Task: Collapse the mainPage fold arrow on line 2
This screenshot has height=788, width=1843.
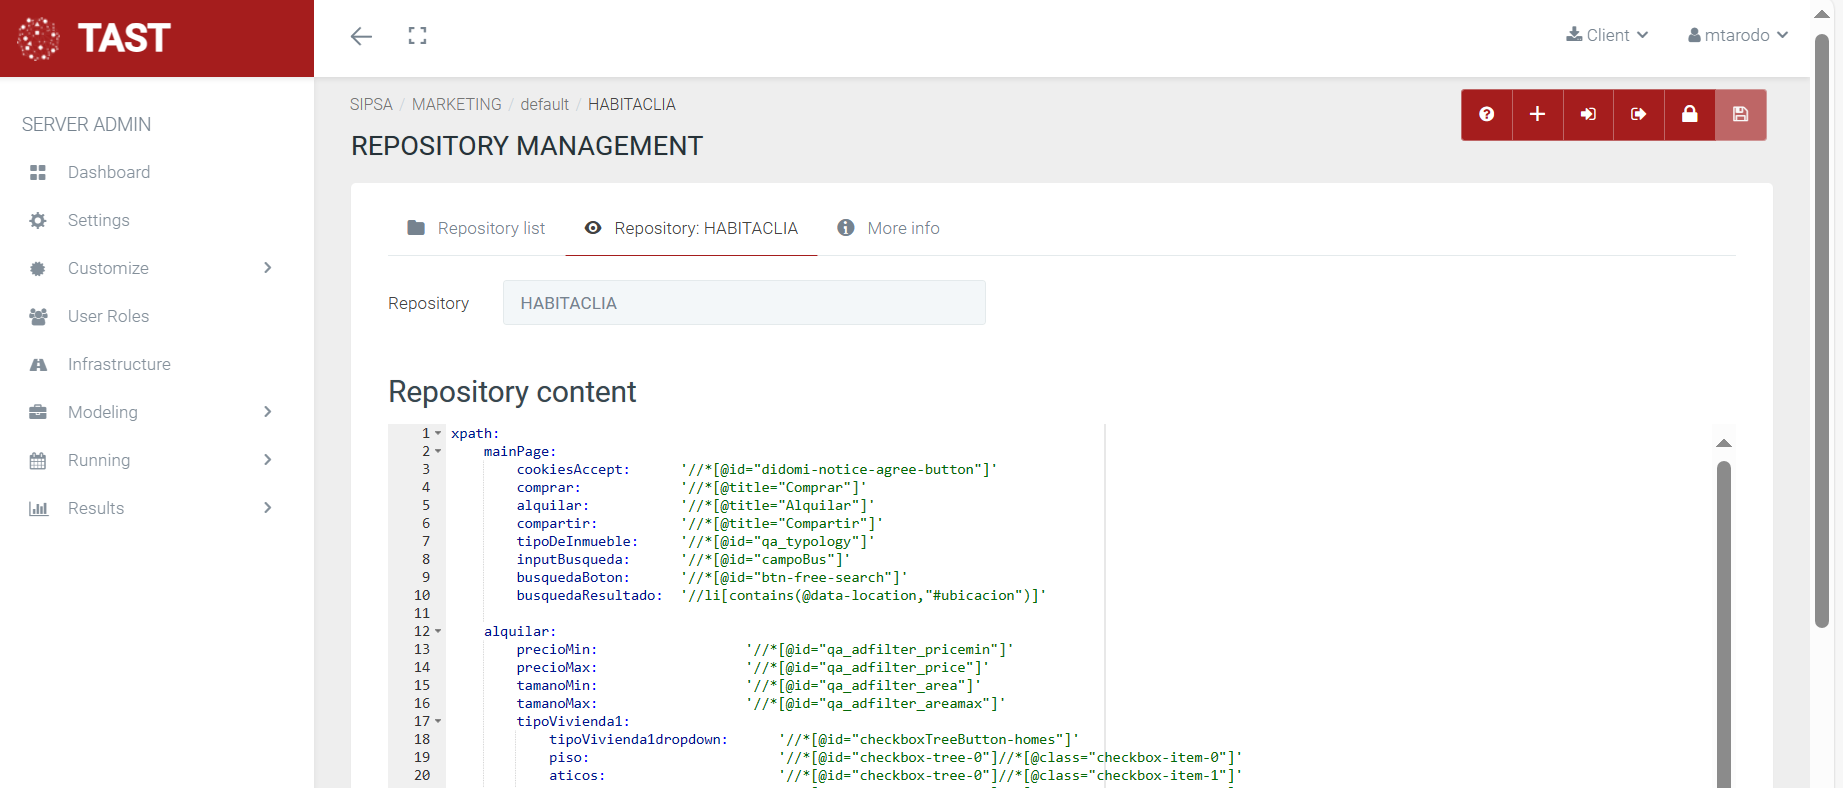Action: [x=438, y=451]
